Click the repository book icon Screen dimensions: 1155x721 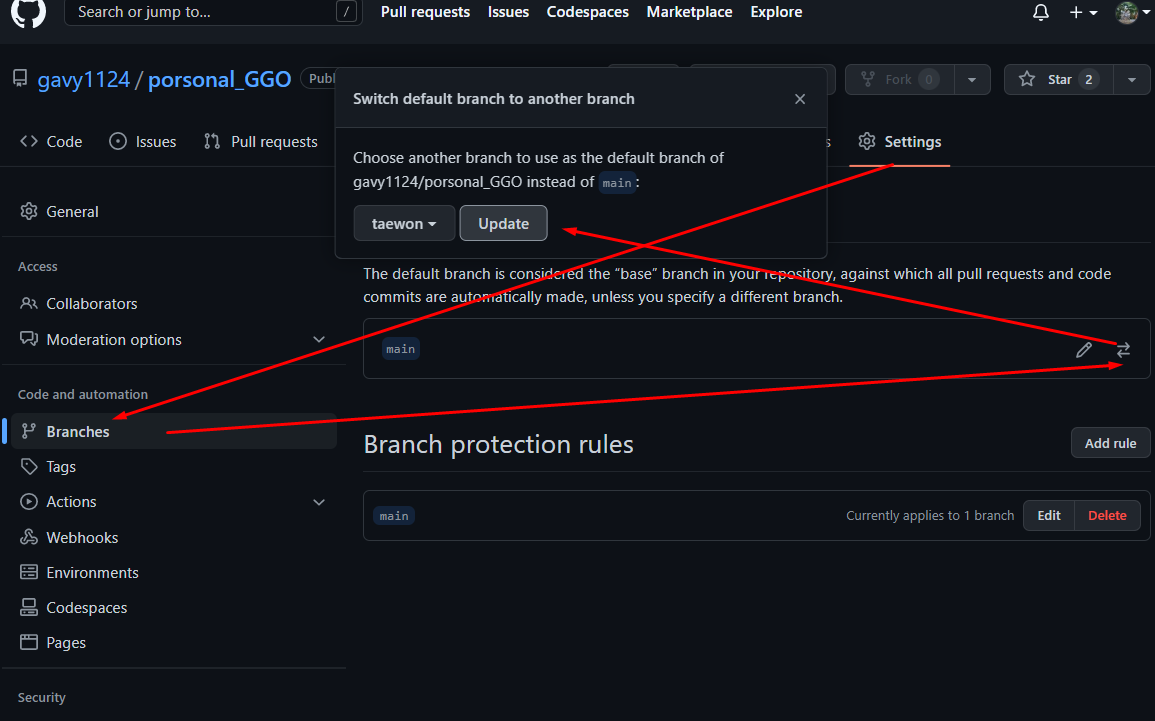coord(21,79)
